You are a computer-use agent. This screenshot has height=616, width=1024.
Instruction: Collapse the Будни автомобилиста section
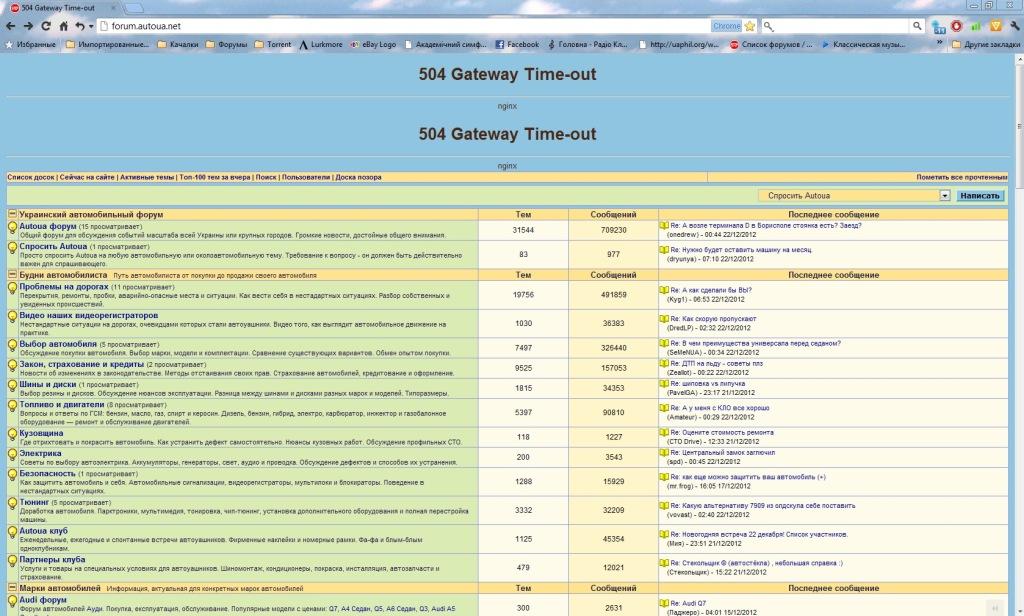click(x=12, y=274)
